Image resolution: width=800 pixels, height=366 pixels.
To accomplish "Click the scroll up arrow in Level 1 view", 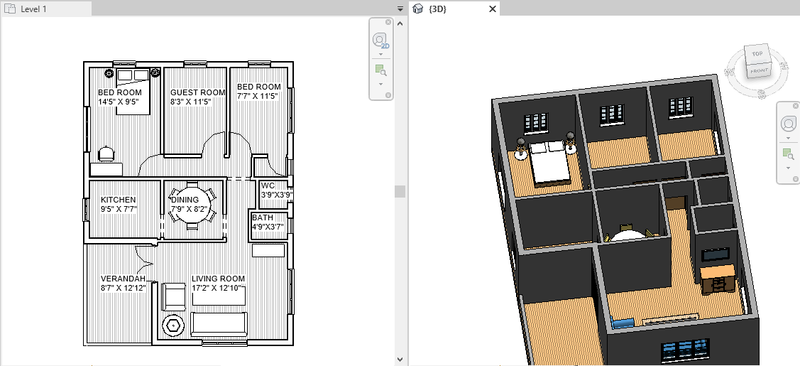I will [401, 23].
